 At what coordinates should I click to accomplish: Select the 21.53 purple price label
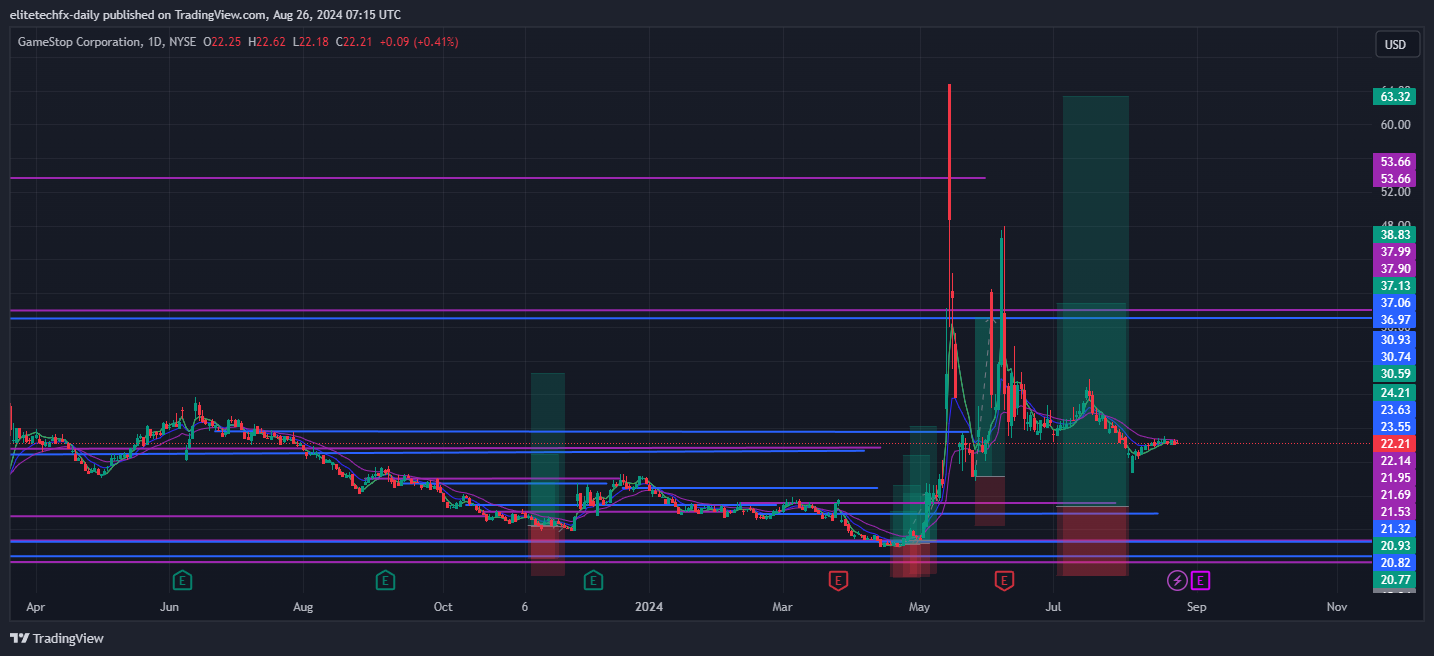tap(1394, 512)
